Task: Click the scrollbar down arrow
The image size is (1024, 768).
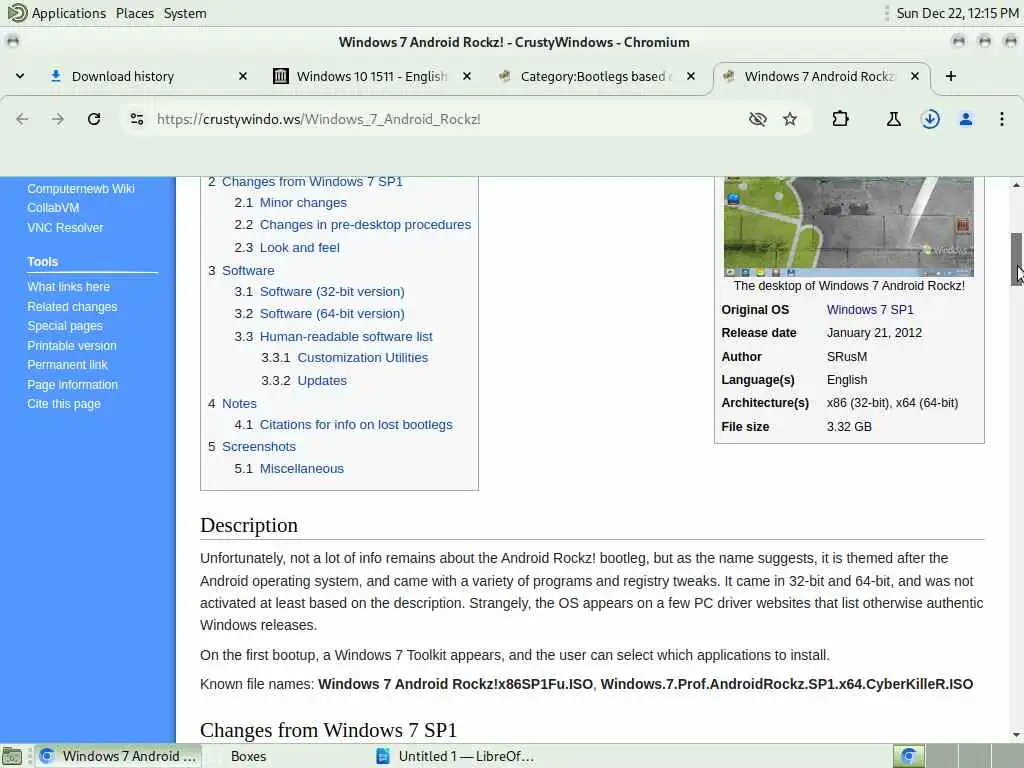Action: (1017, 735)
